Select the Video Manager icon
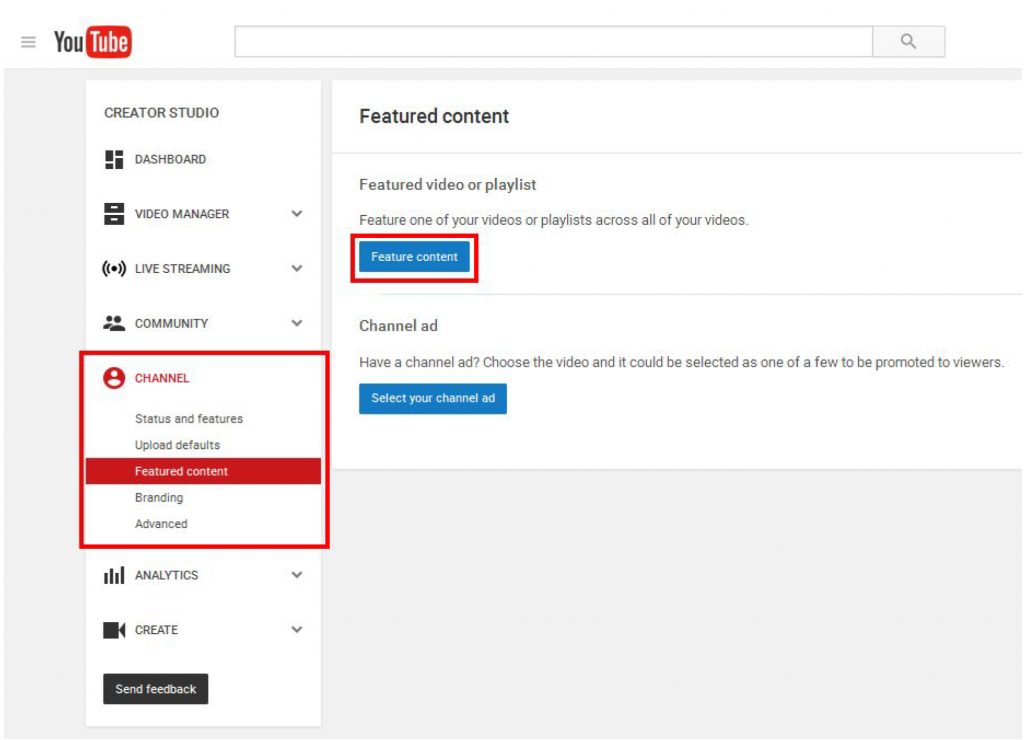This screenshot has width=1024, height=740. (113, 213)
